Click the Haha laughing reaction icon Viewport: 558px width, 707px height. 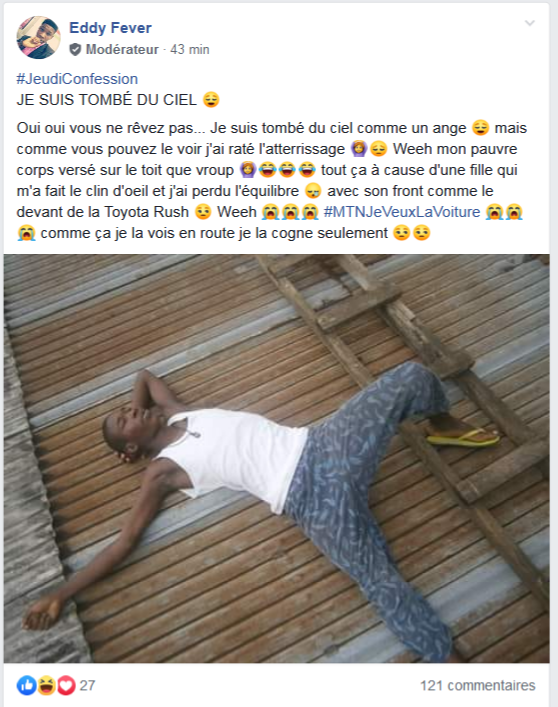click(46, 686)
